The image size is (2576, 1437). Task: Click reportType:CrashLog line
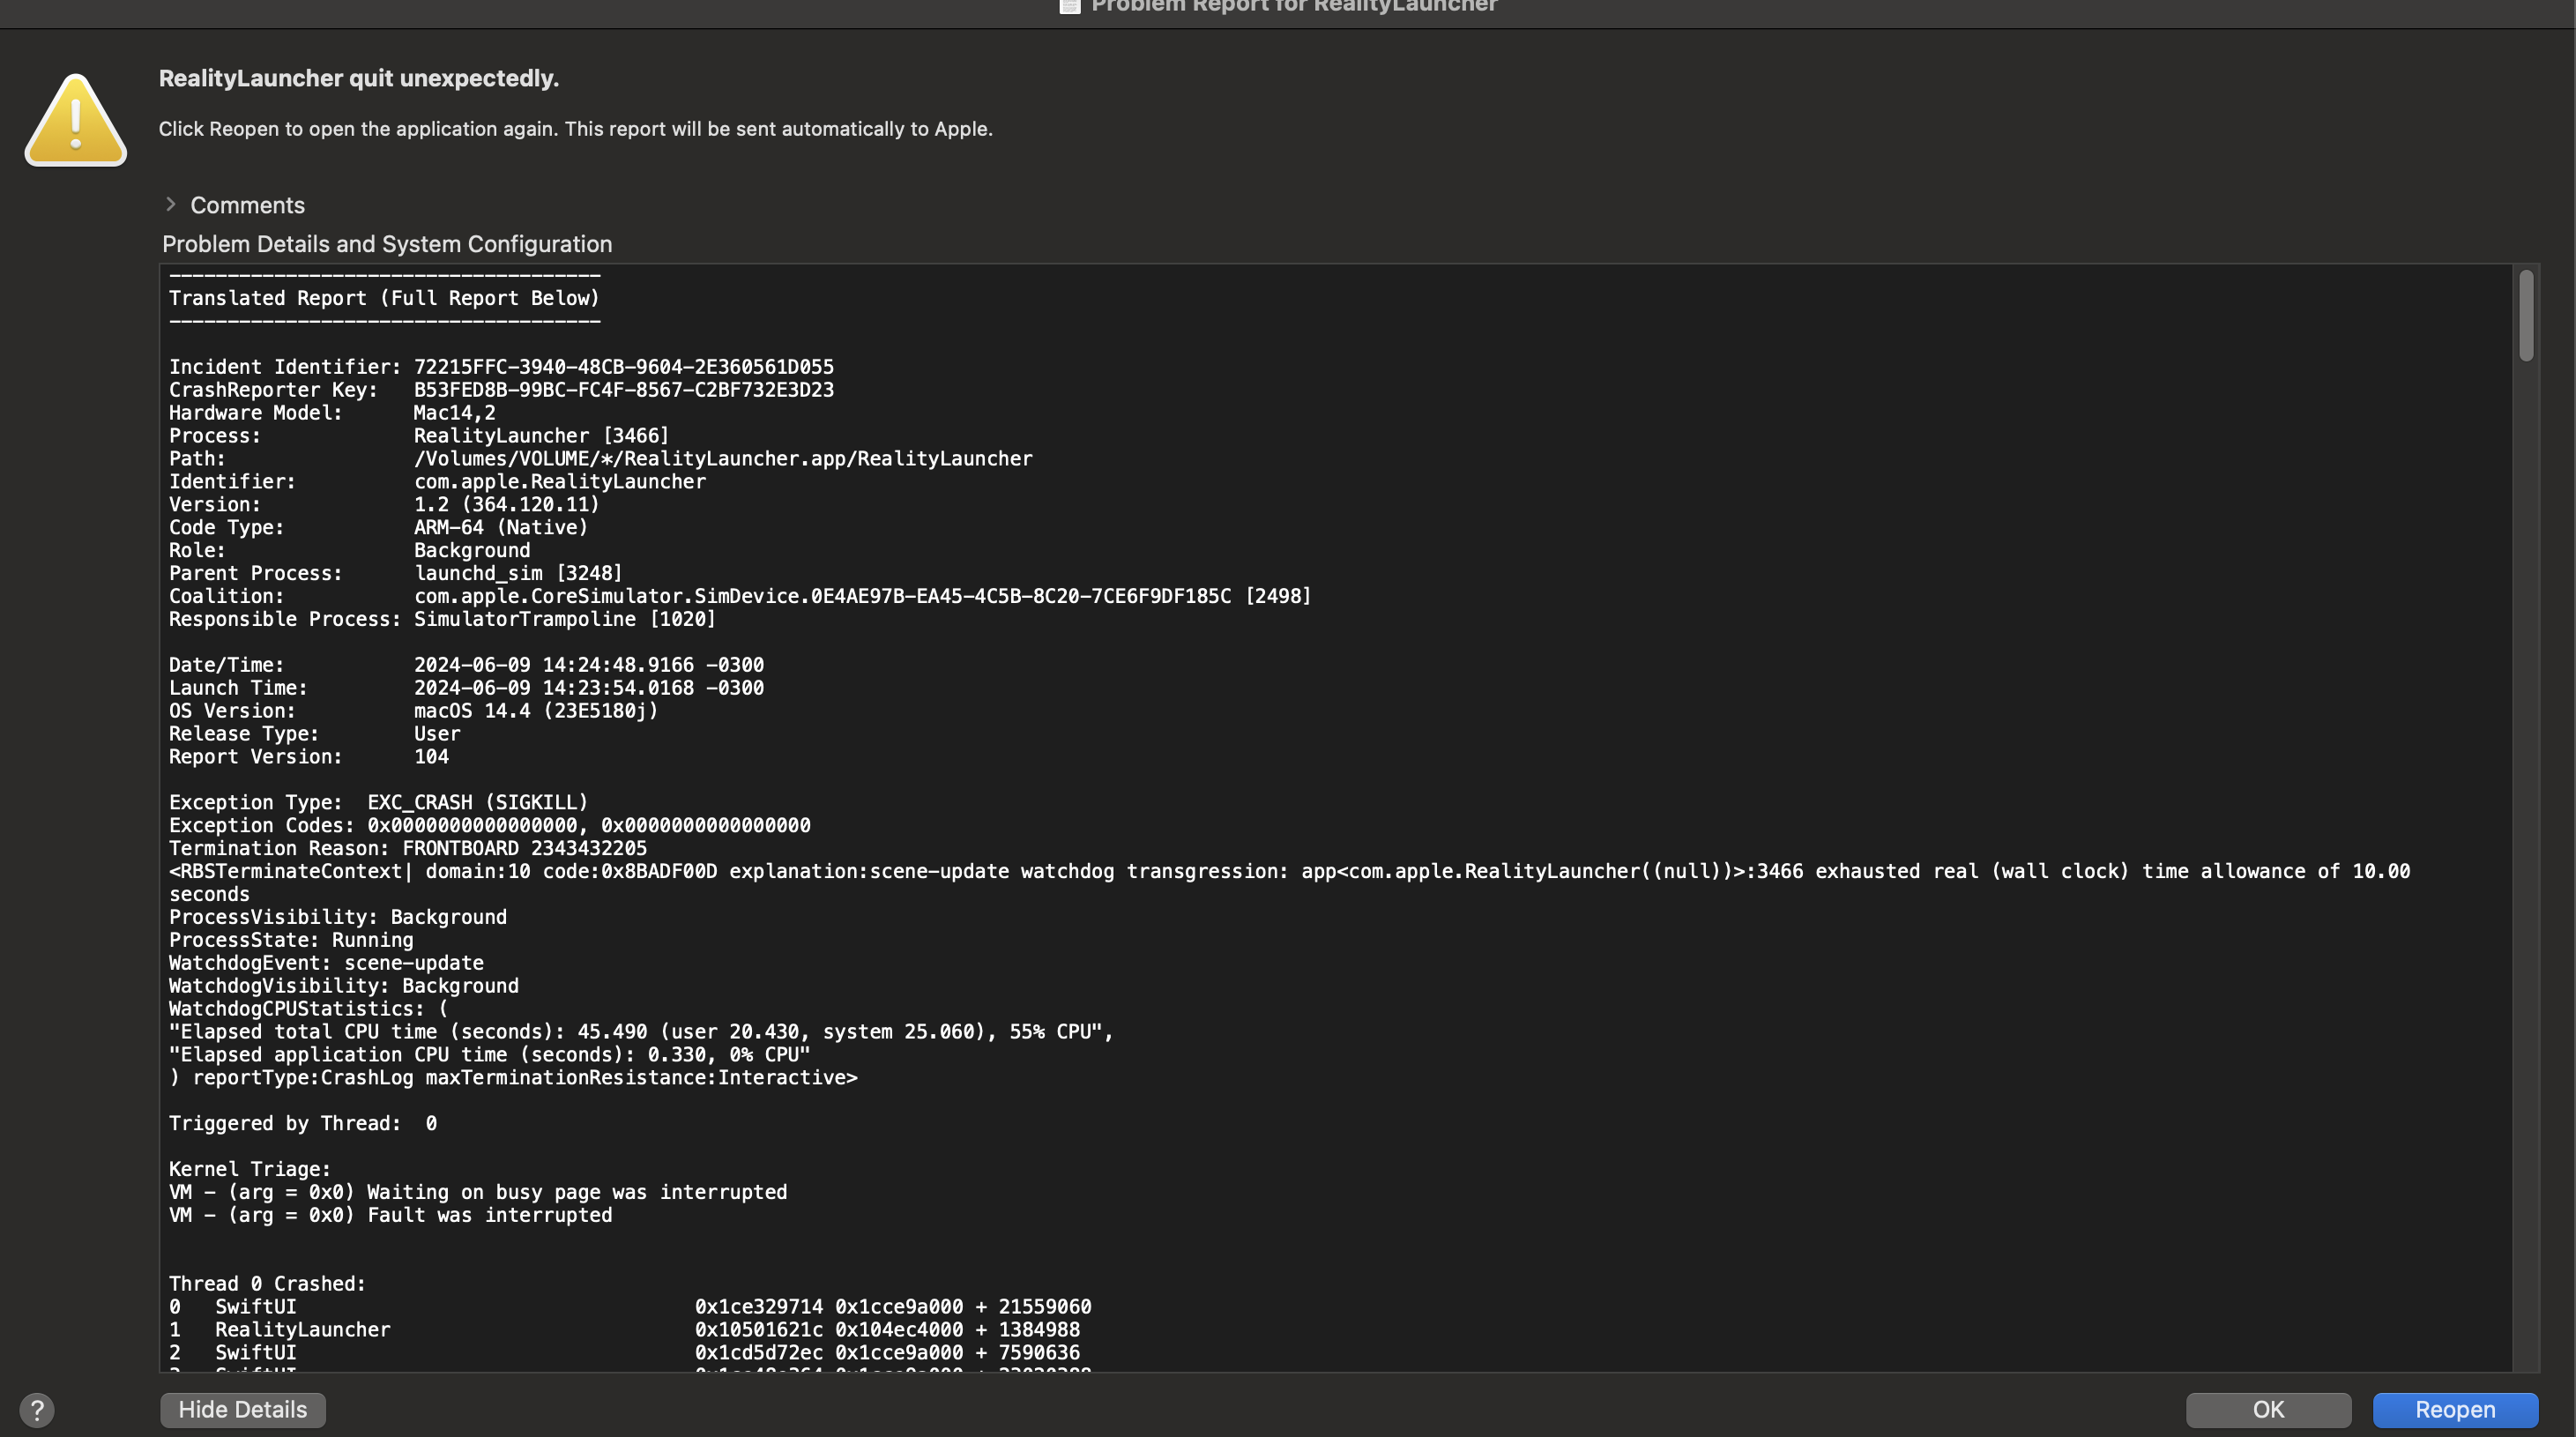pyautogui.click(x=513, y=1079)
